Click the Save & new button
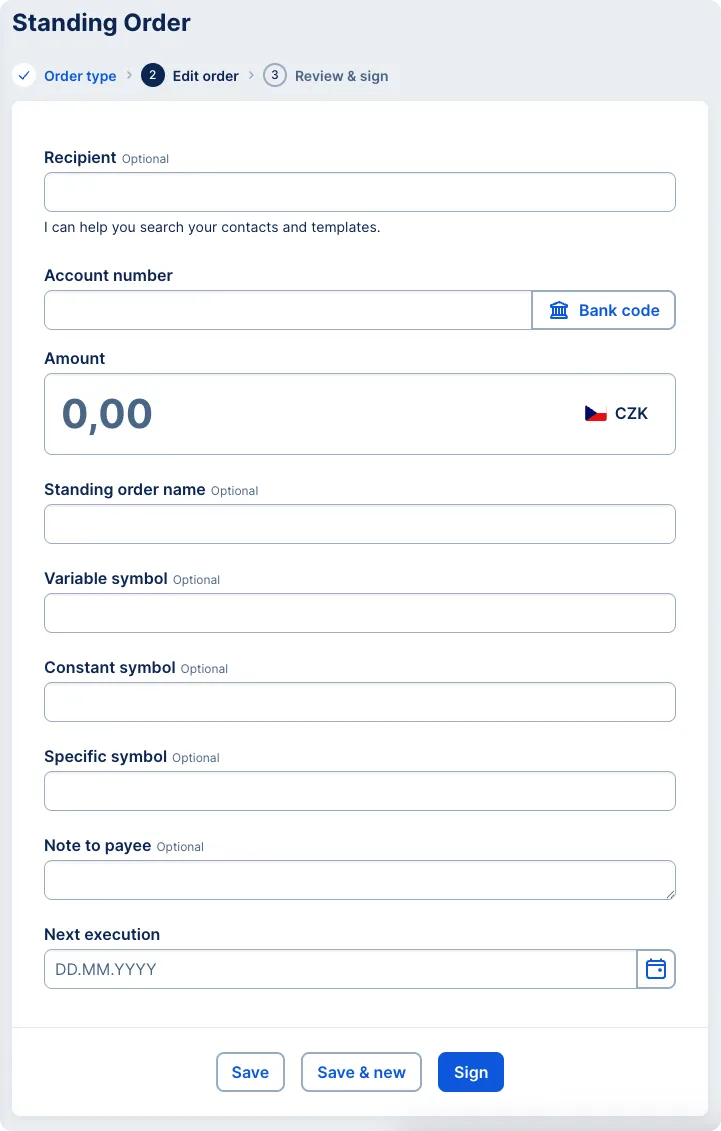Screen dimensions: 721x1131 click(x=361, y=1071)
